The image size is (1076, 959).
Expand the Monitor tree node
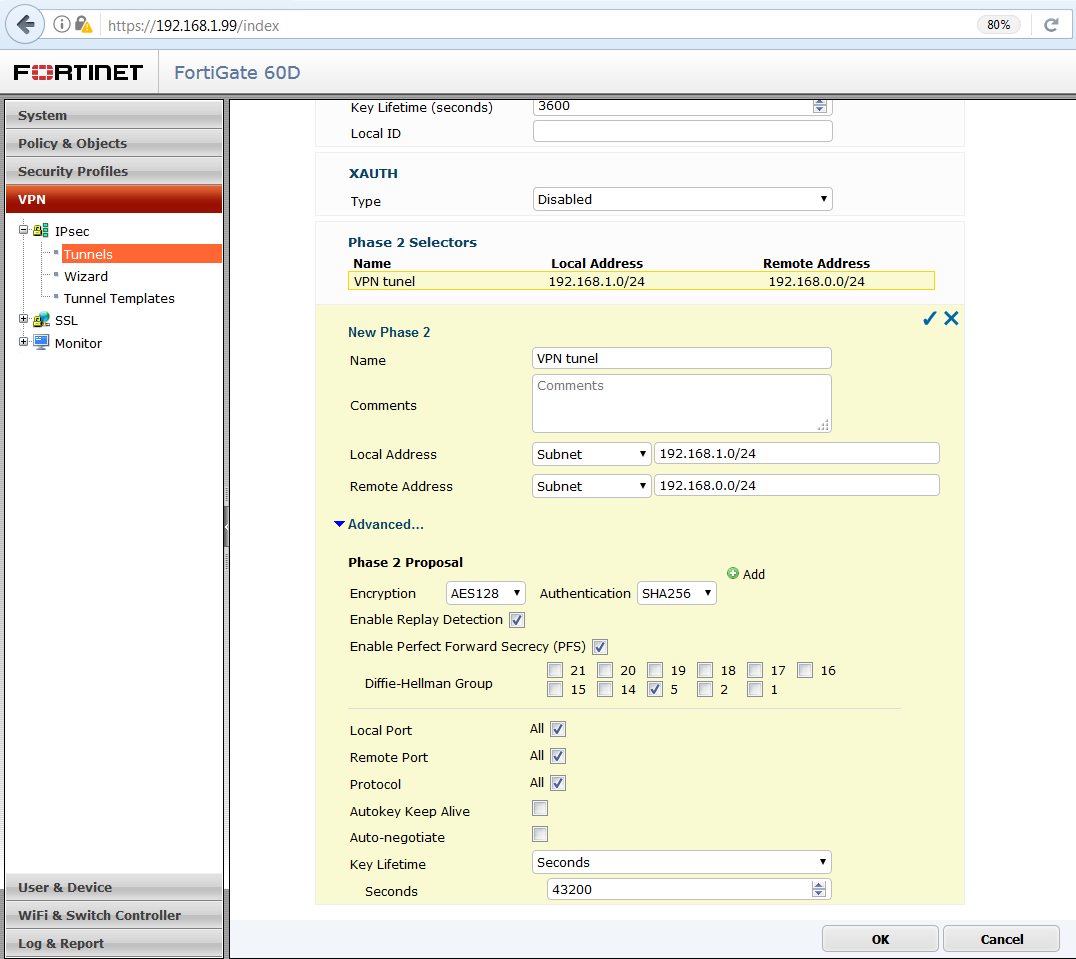[23, 342]
